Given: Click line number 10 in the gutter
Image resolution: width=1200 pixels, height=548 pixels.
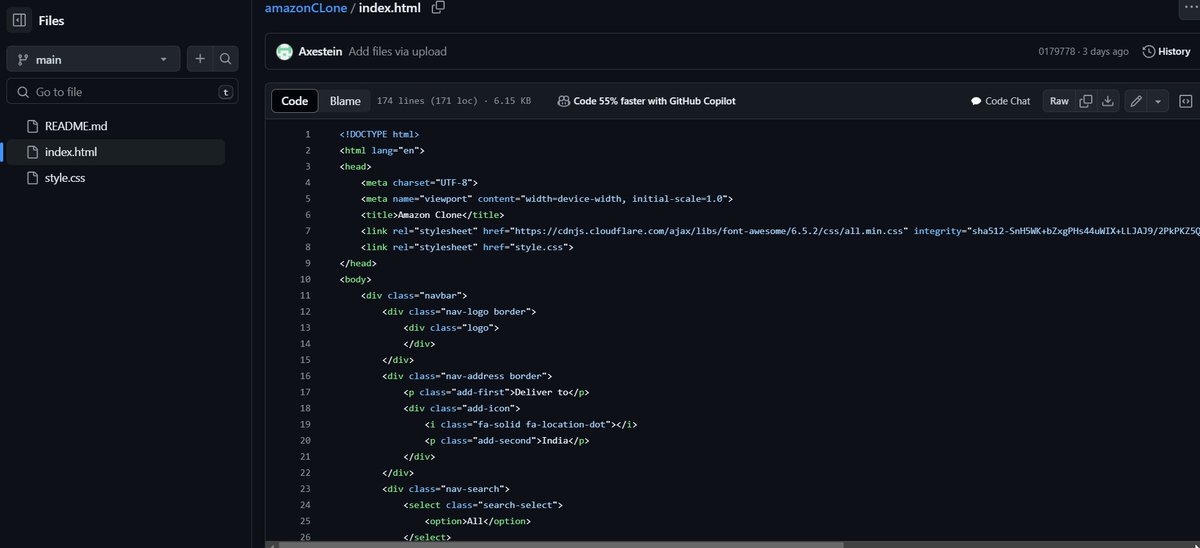Looking at the screenshot, I should click(305, 279).
